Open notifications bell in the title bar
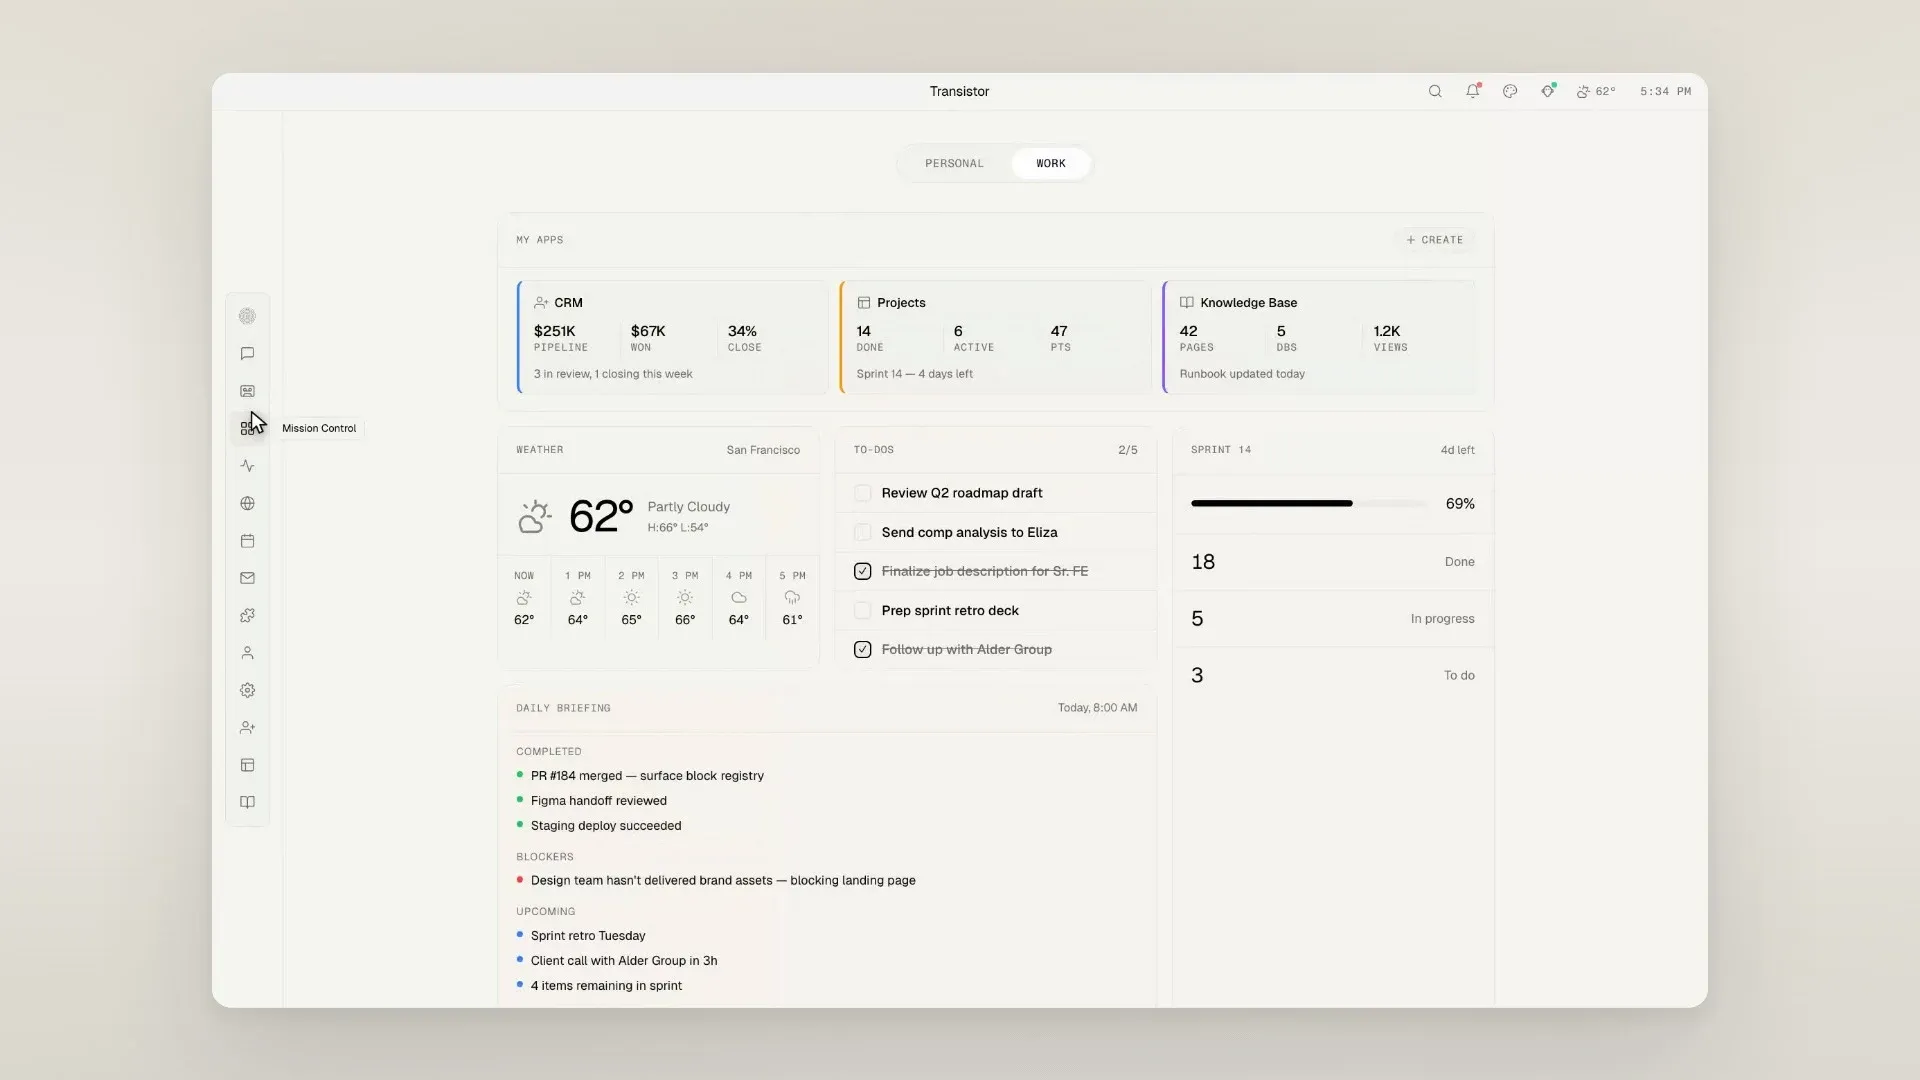 (1473, 91)
